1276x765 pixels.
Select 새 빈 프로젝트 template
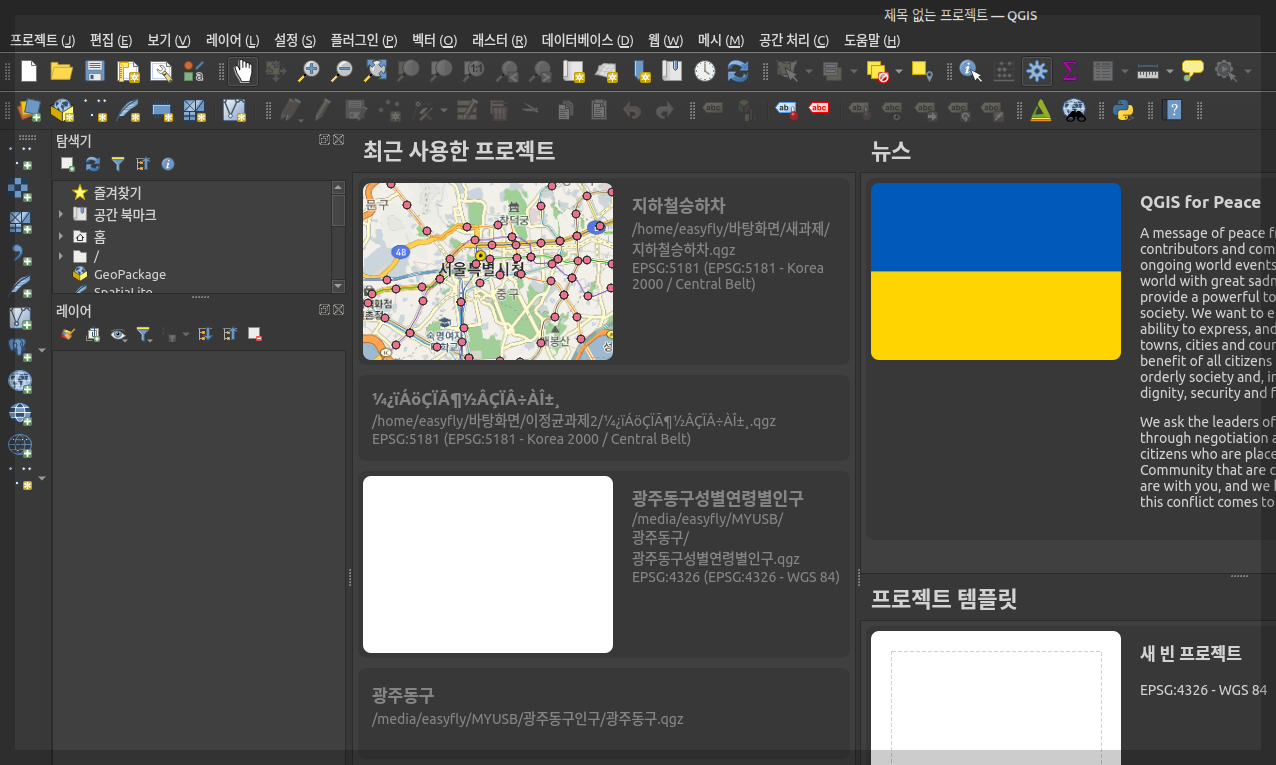coord(1190,653)
